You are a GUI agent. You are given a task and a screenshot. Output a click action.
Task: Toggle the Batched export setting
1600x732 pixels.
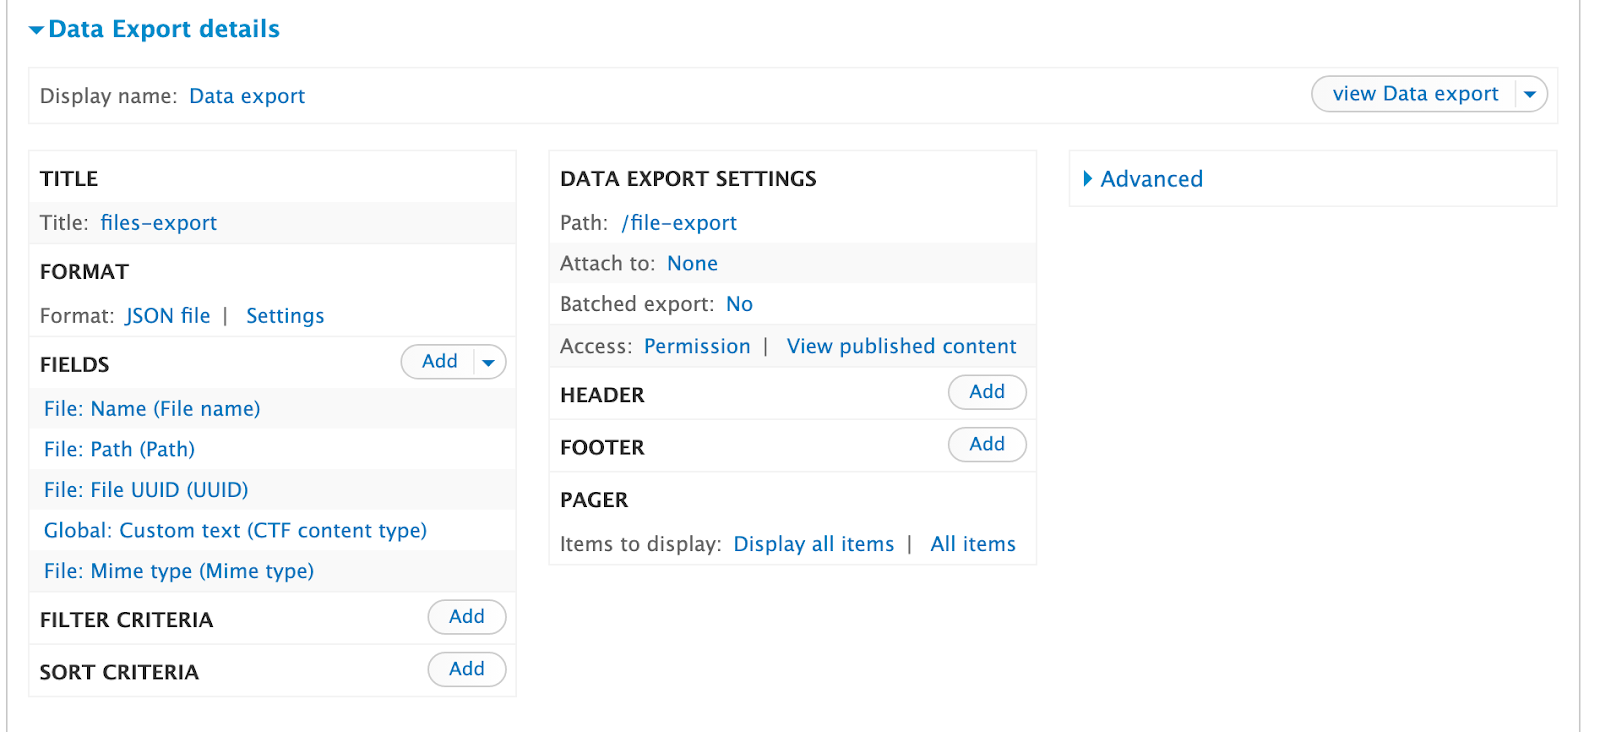(739, 304)
